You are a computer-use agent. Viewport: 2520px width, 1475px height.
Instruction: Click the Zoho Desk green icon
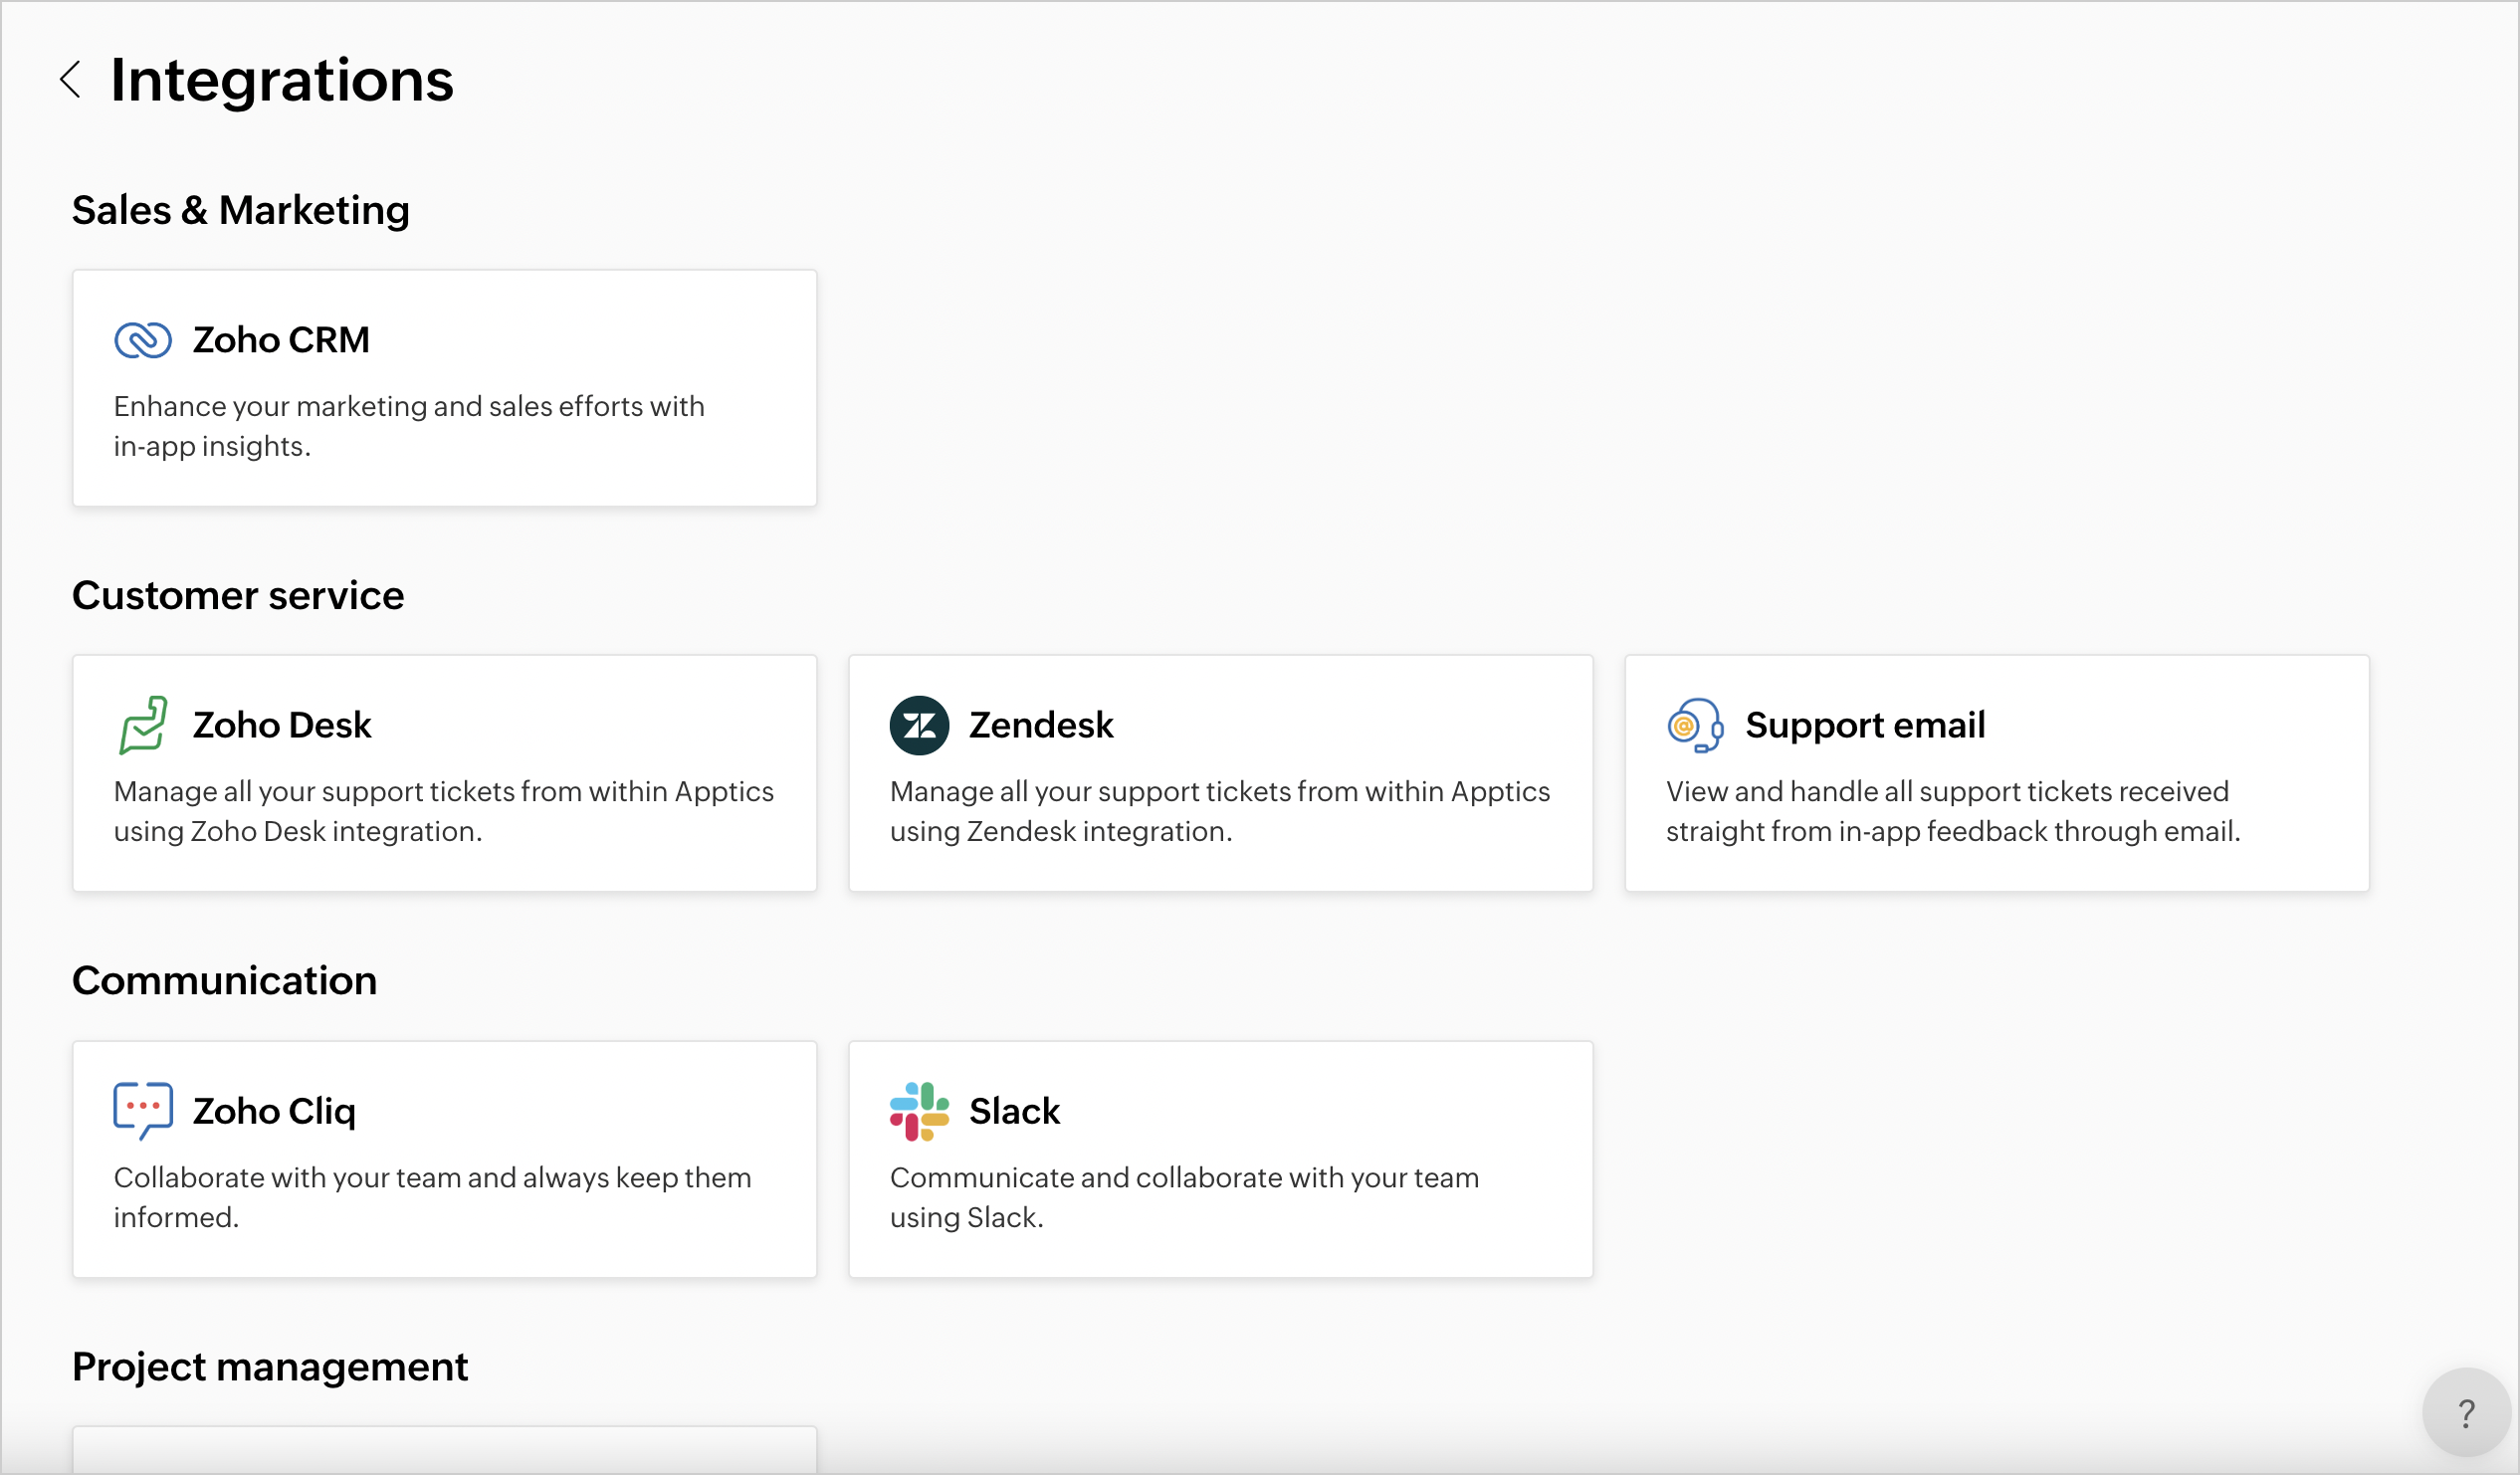click(x=143, y=725)
